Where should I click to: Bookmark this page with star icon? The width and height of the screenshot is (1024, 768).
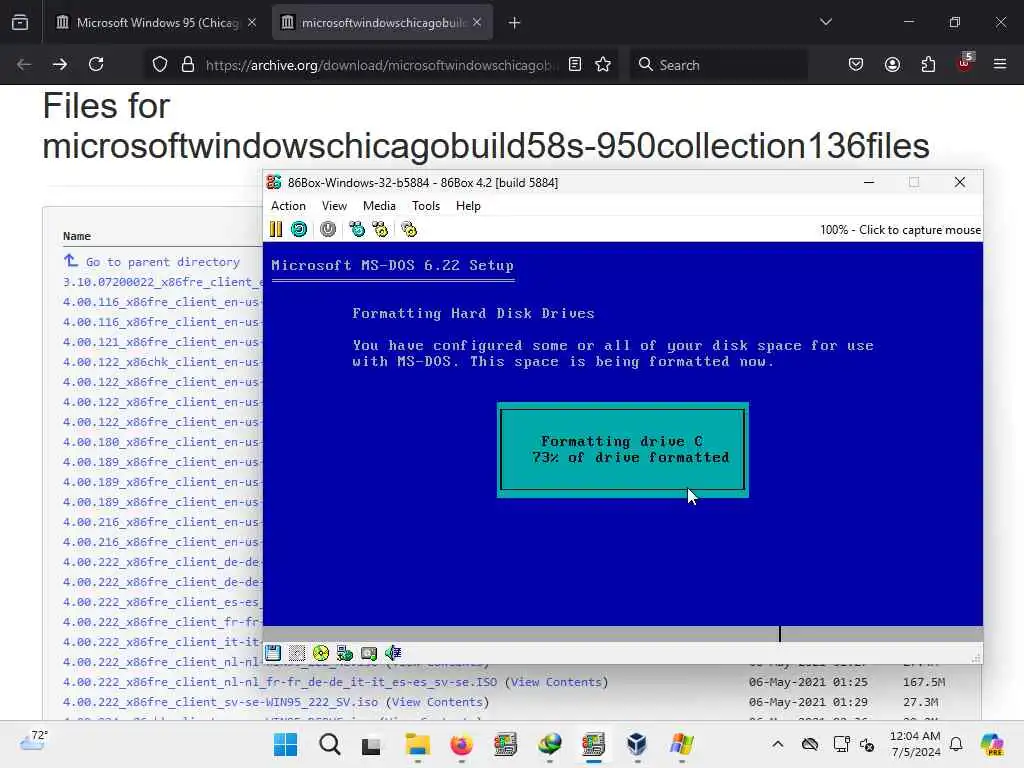pyautogui.click(x=603, y=64)
